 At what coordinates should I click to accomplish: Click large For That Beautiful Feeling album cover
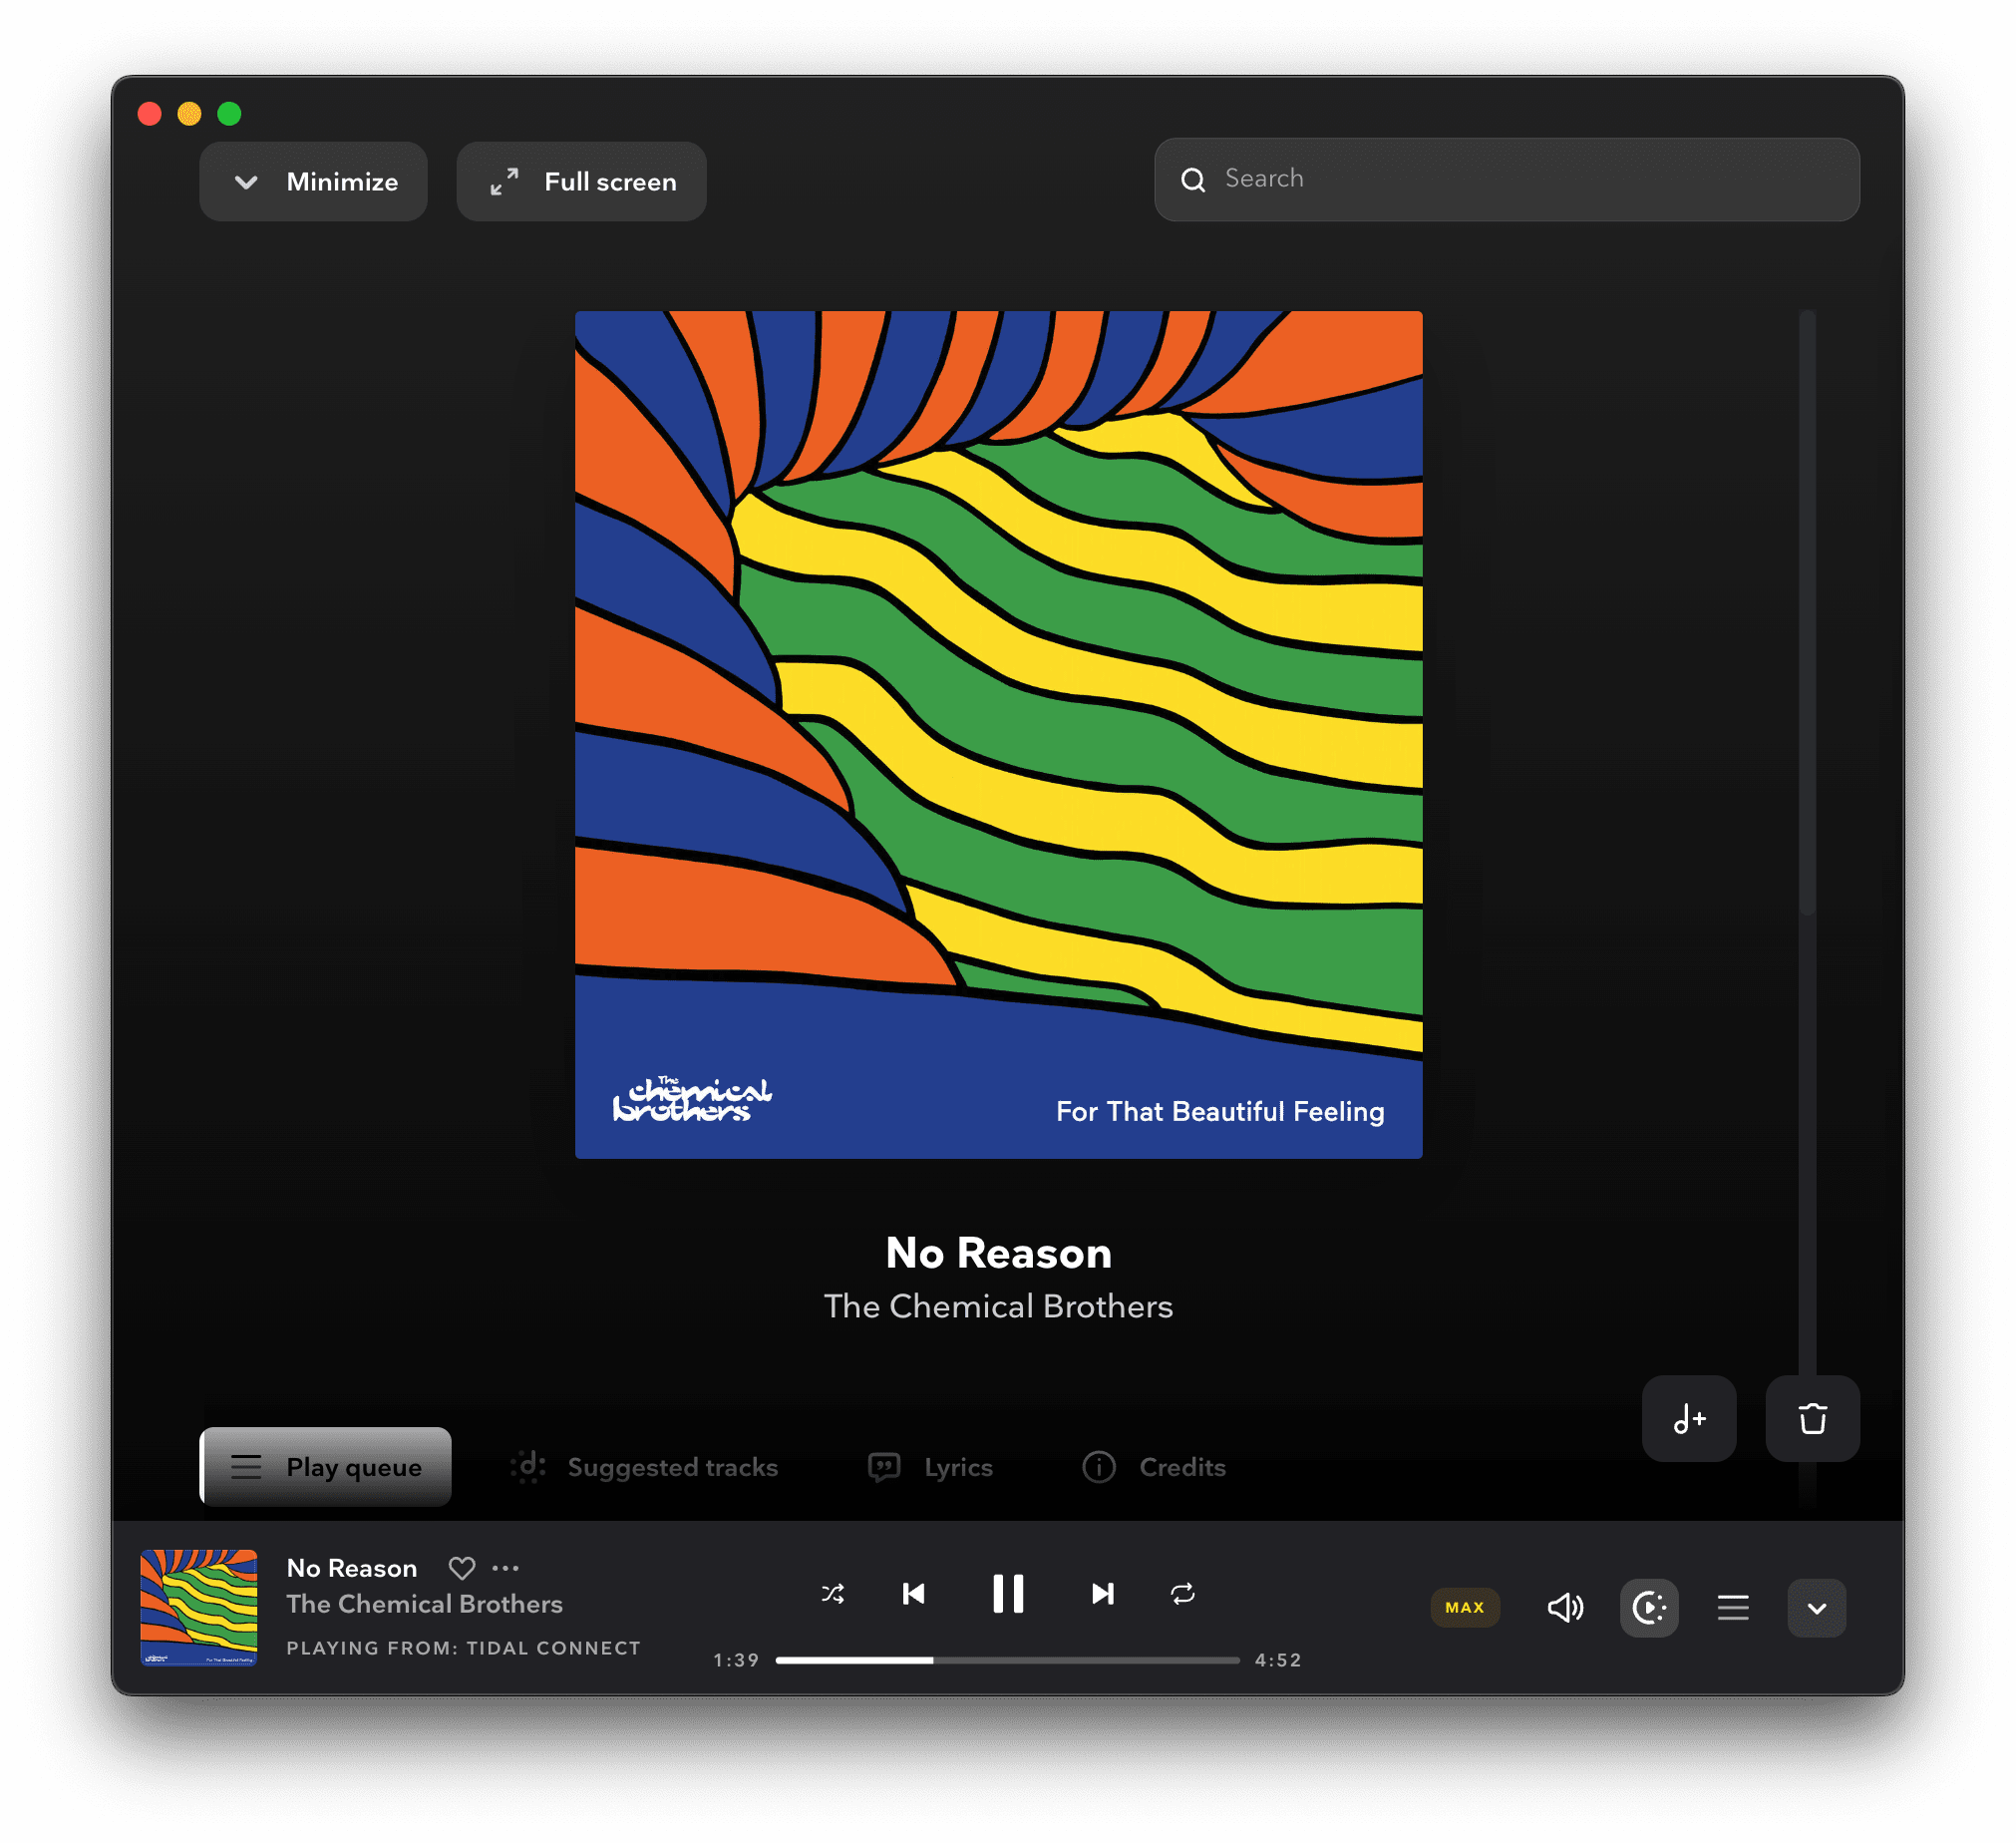click(x=998, y=734)
